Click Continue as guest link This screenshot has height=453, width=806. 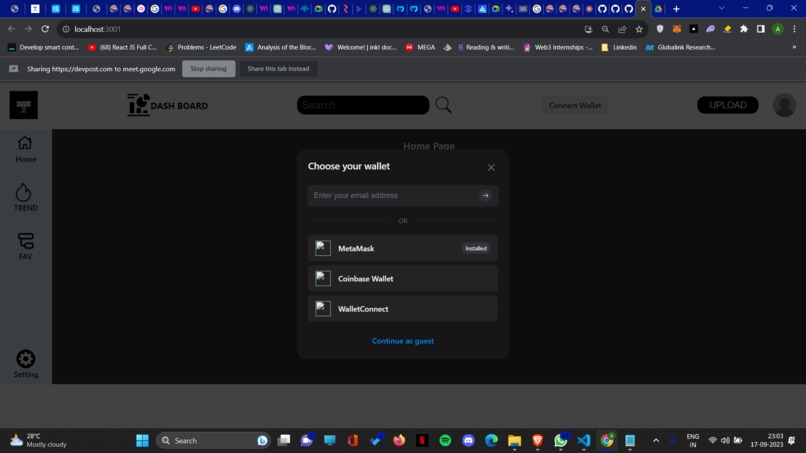pyautogui.click(x=402, y=341)
